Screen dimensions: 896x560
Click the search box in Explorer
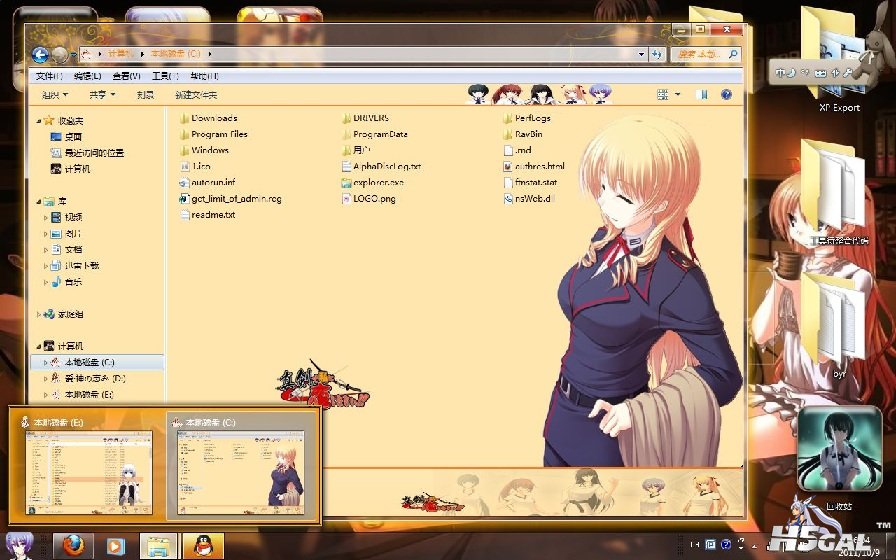tap(706, 54)
